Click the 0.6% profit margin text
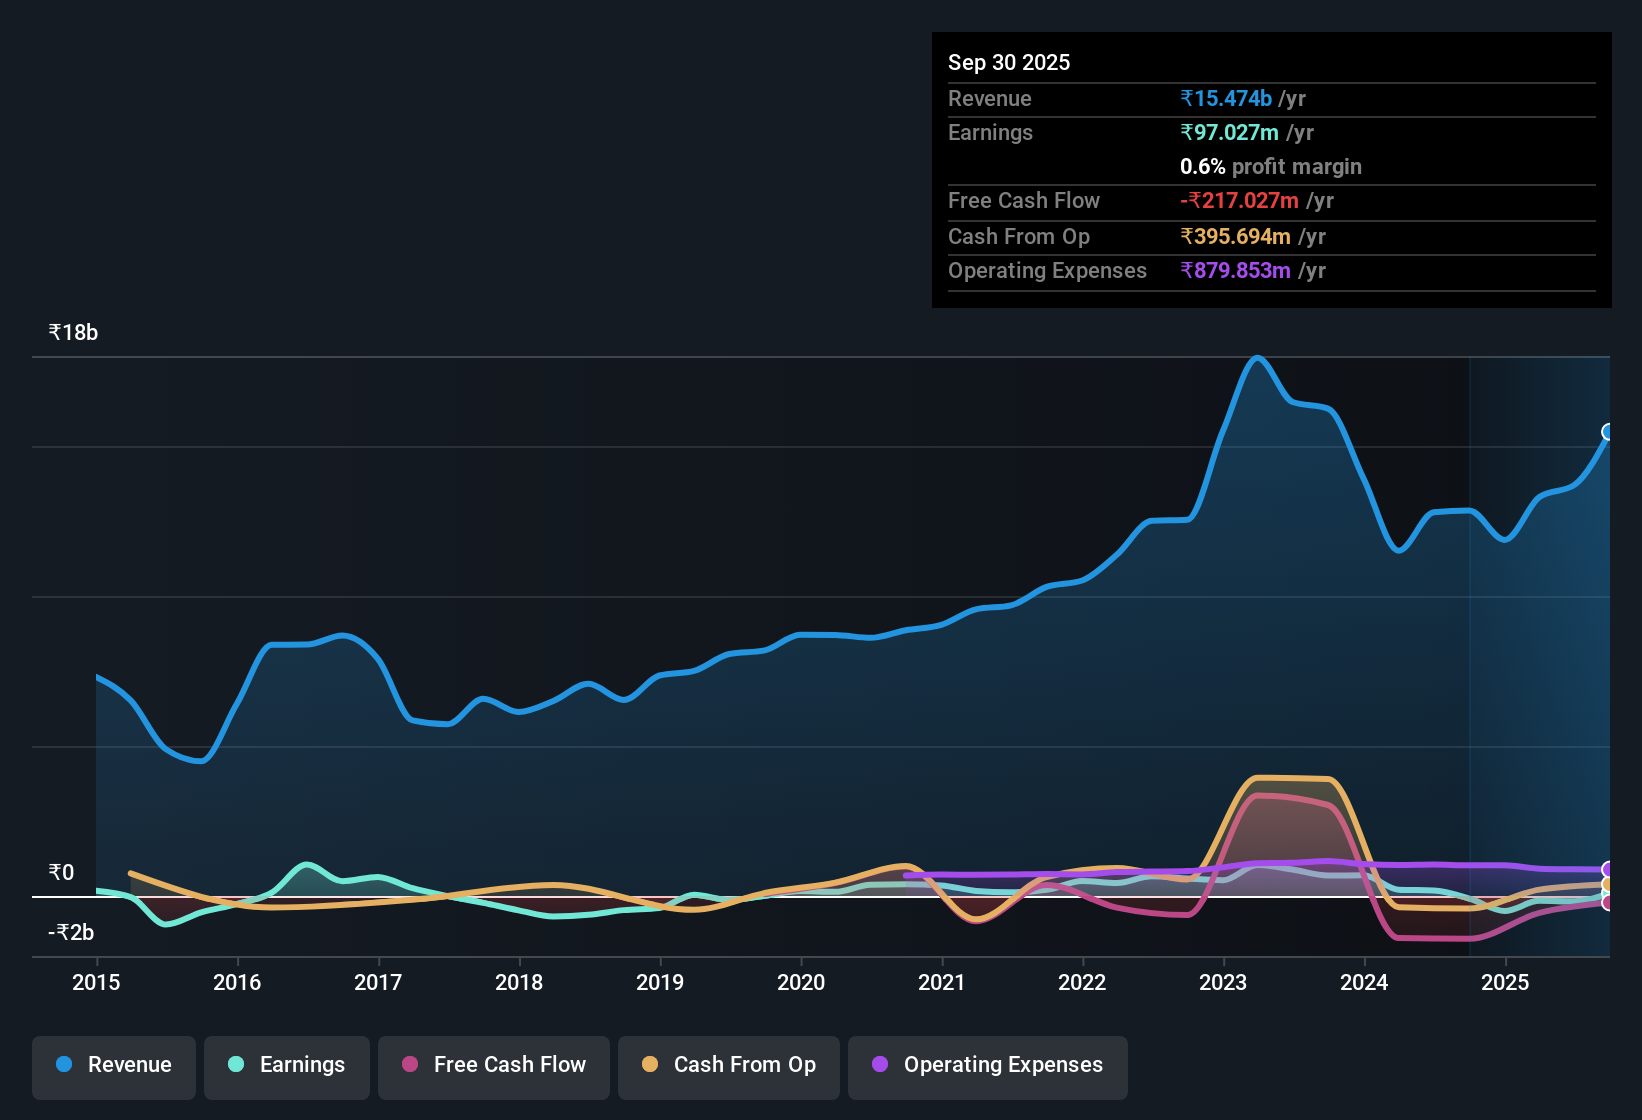This screenshot has height=1120, width=1642. click(x=1270, y=167)
